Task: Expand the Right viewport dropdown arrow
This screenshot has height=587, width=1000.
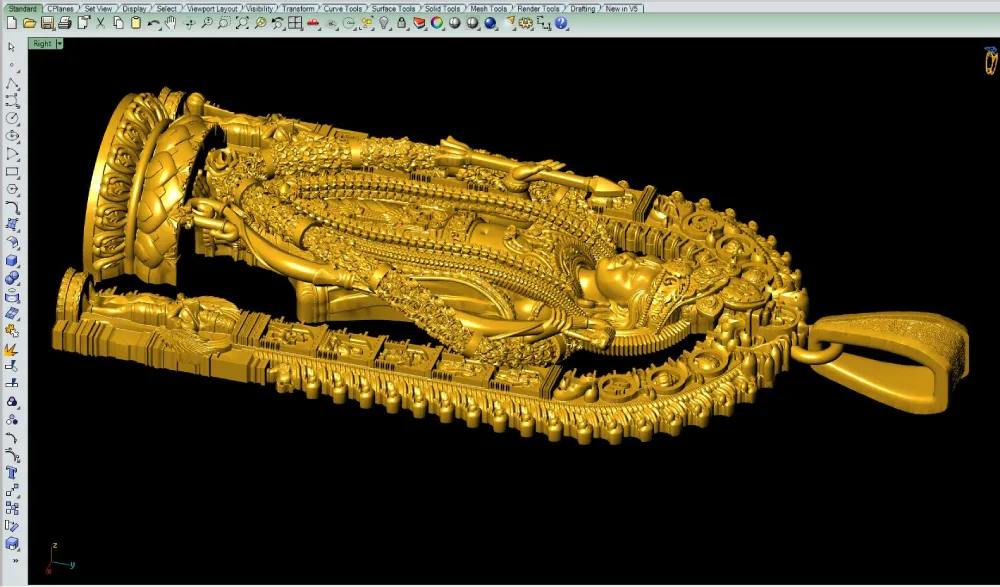Action: click(x=59, y=43)
